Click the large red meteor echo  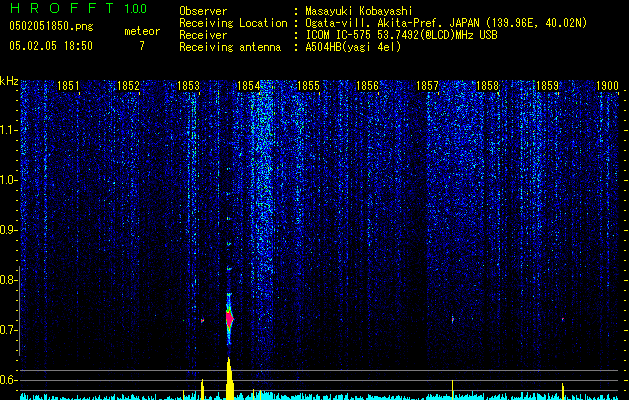tap(229, 319)
